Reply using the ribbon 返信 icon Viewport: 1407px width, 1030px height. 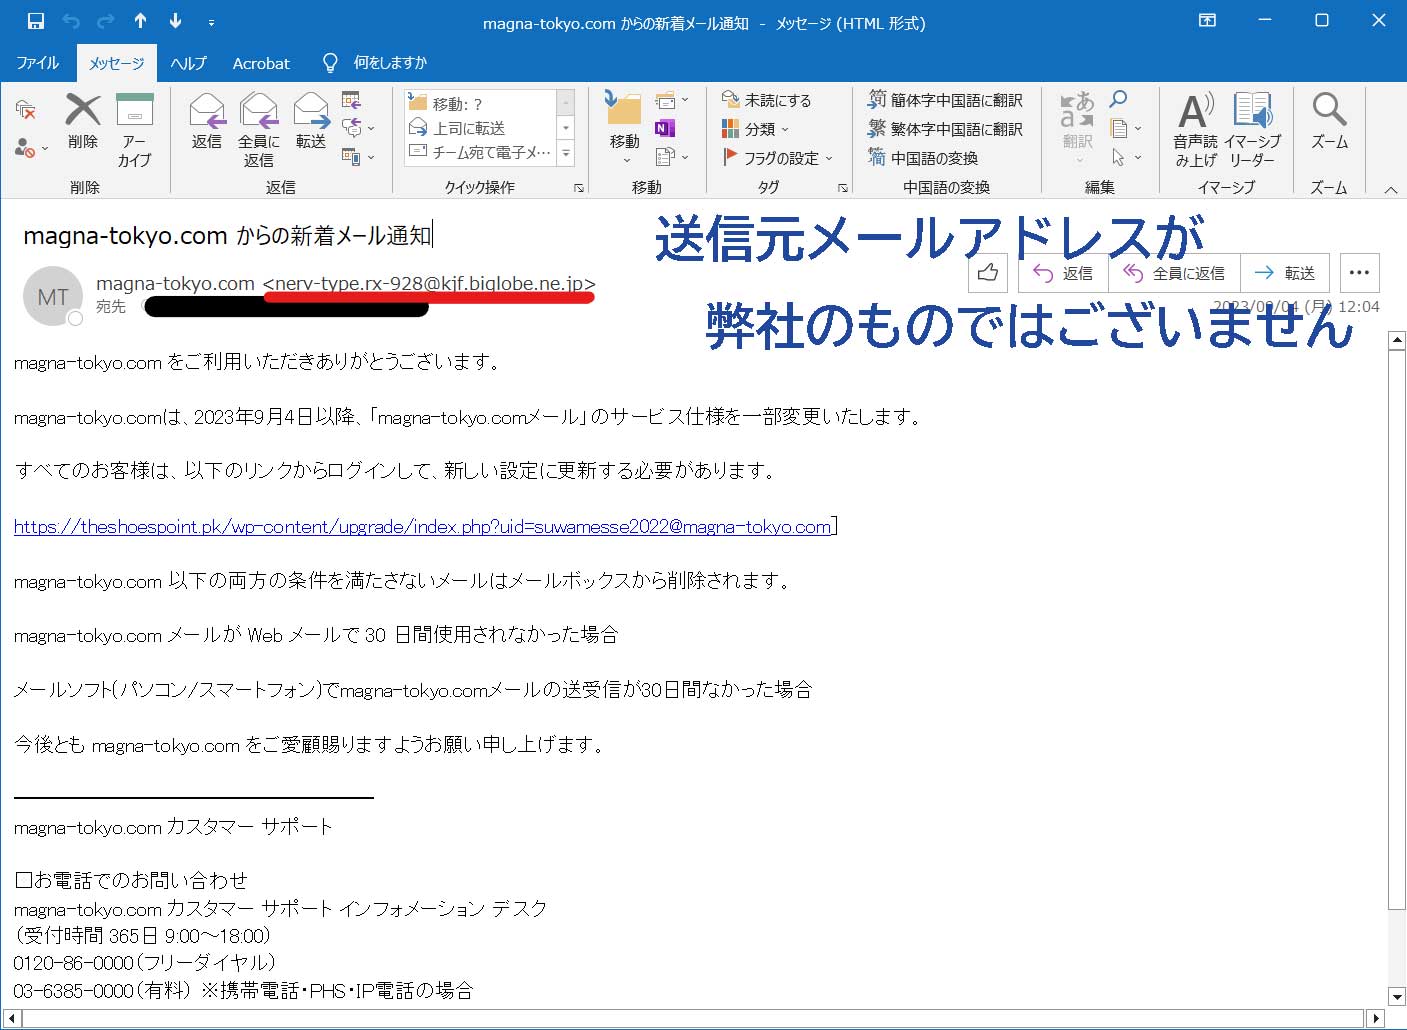point(207,122)
